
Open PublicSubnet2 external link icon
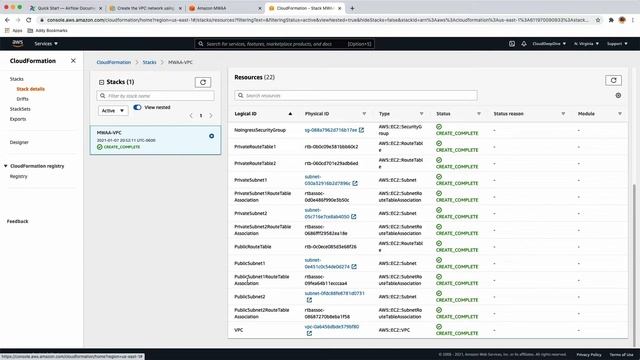[x=309, y=300]
